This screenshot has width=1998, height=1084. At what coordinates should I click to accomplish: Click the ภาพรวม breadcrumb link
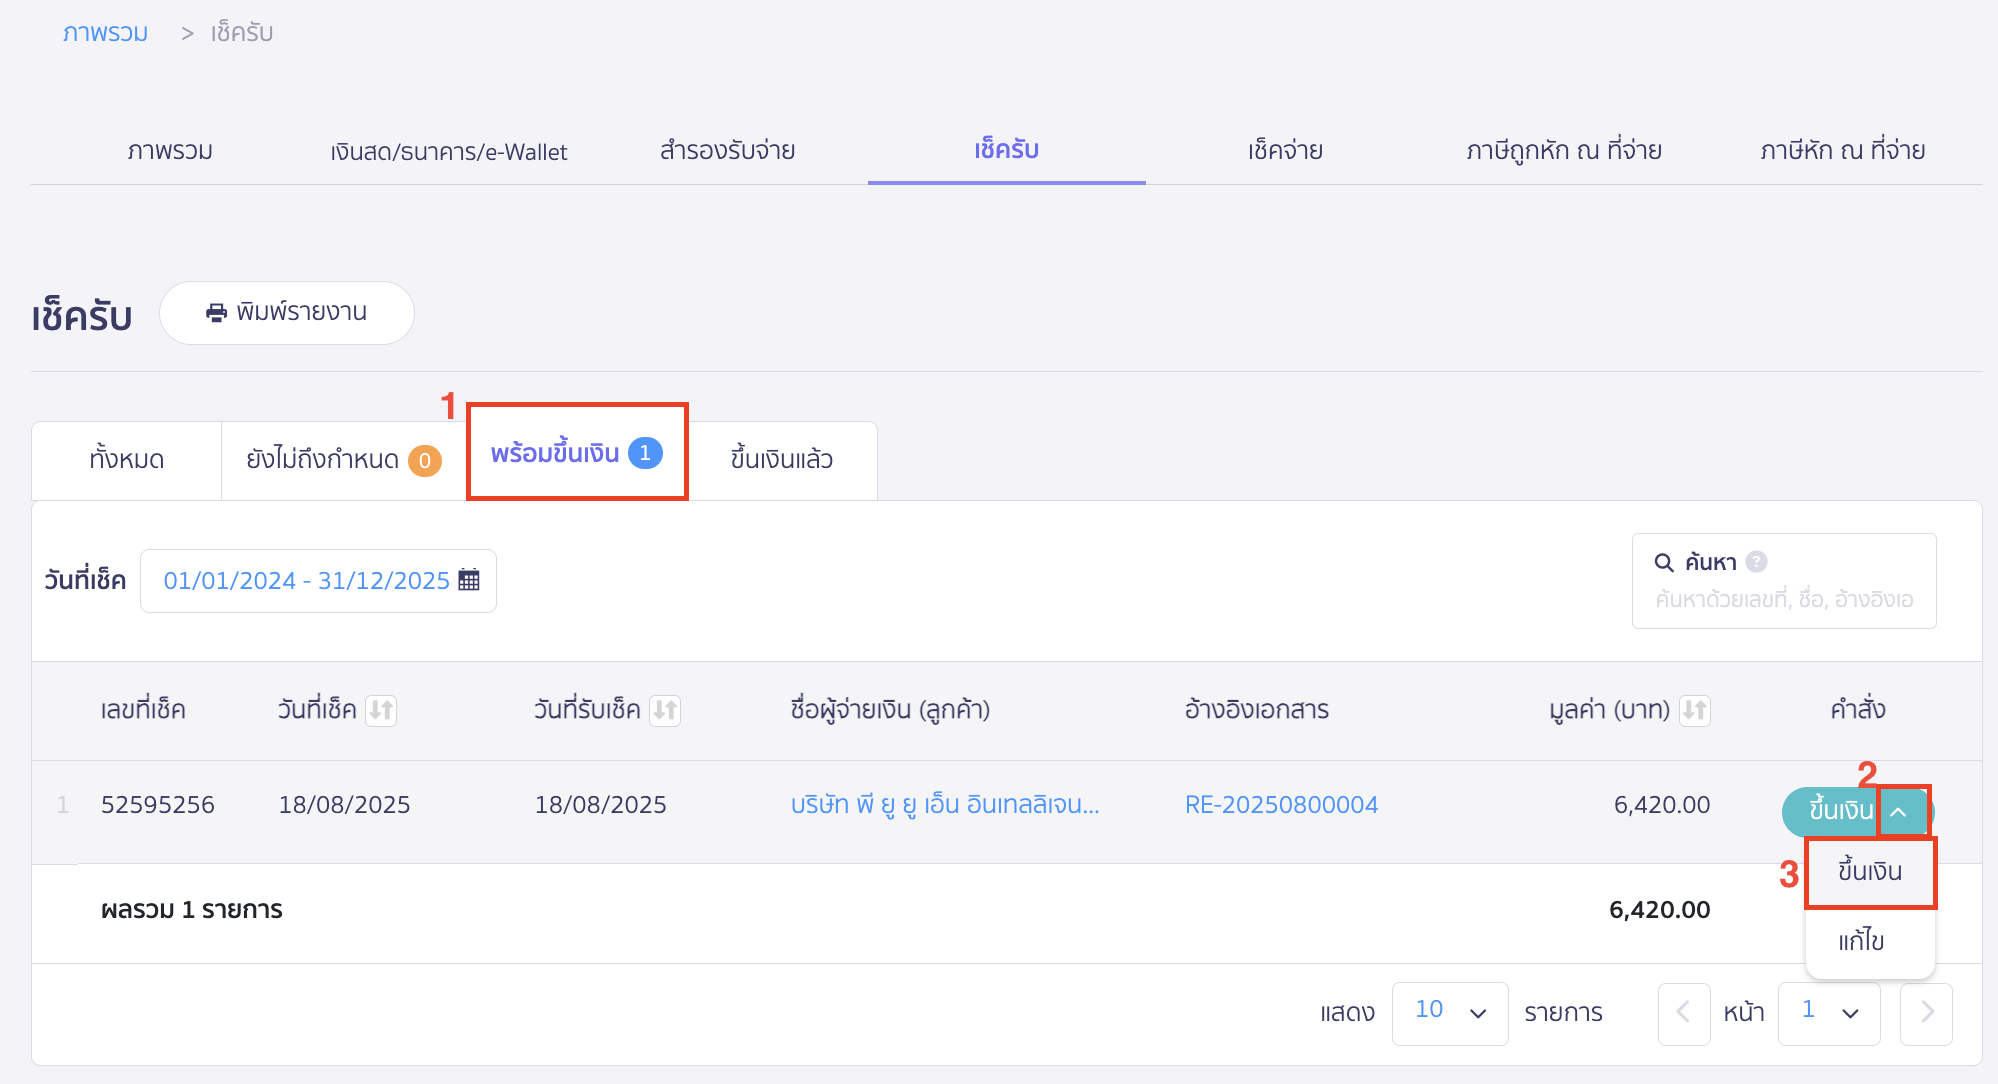click(x=105, y=33)
